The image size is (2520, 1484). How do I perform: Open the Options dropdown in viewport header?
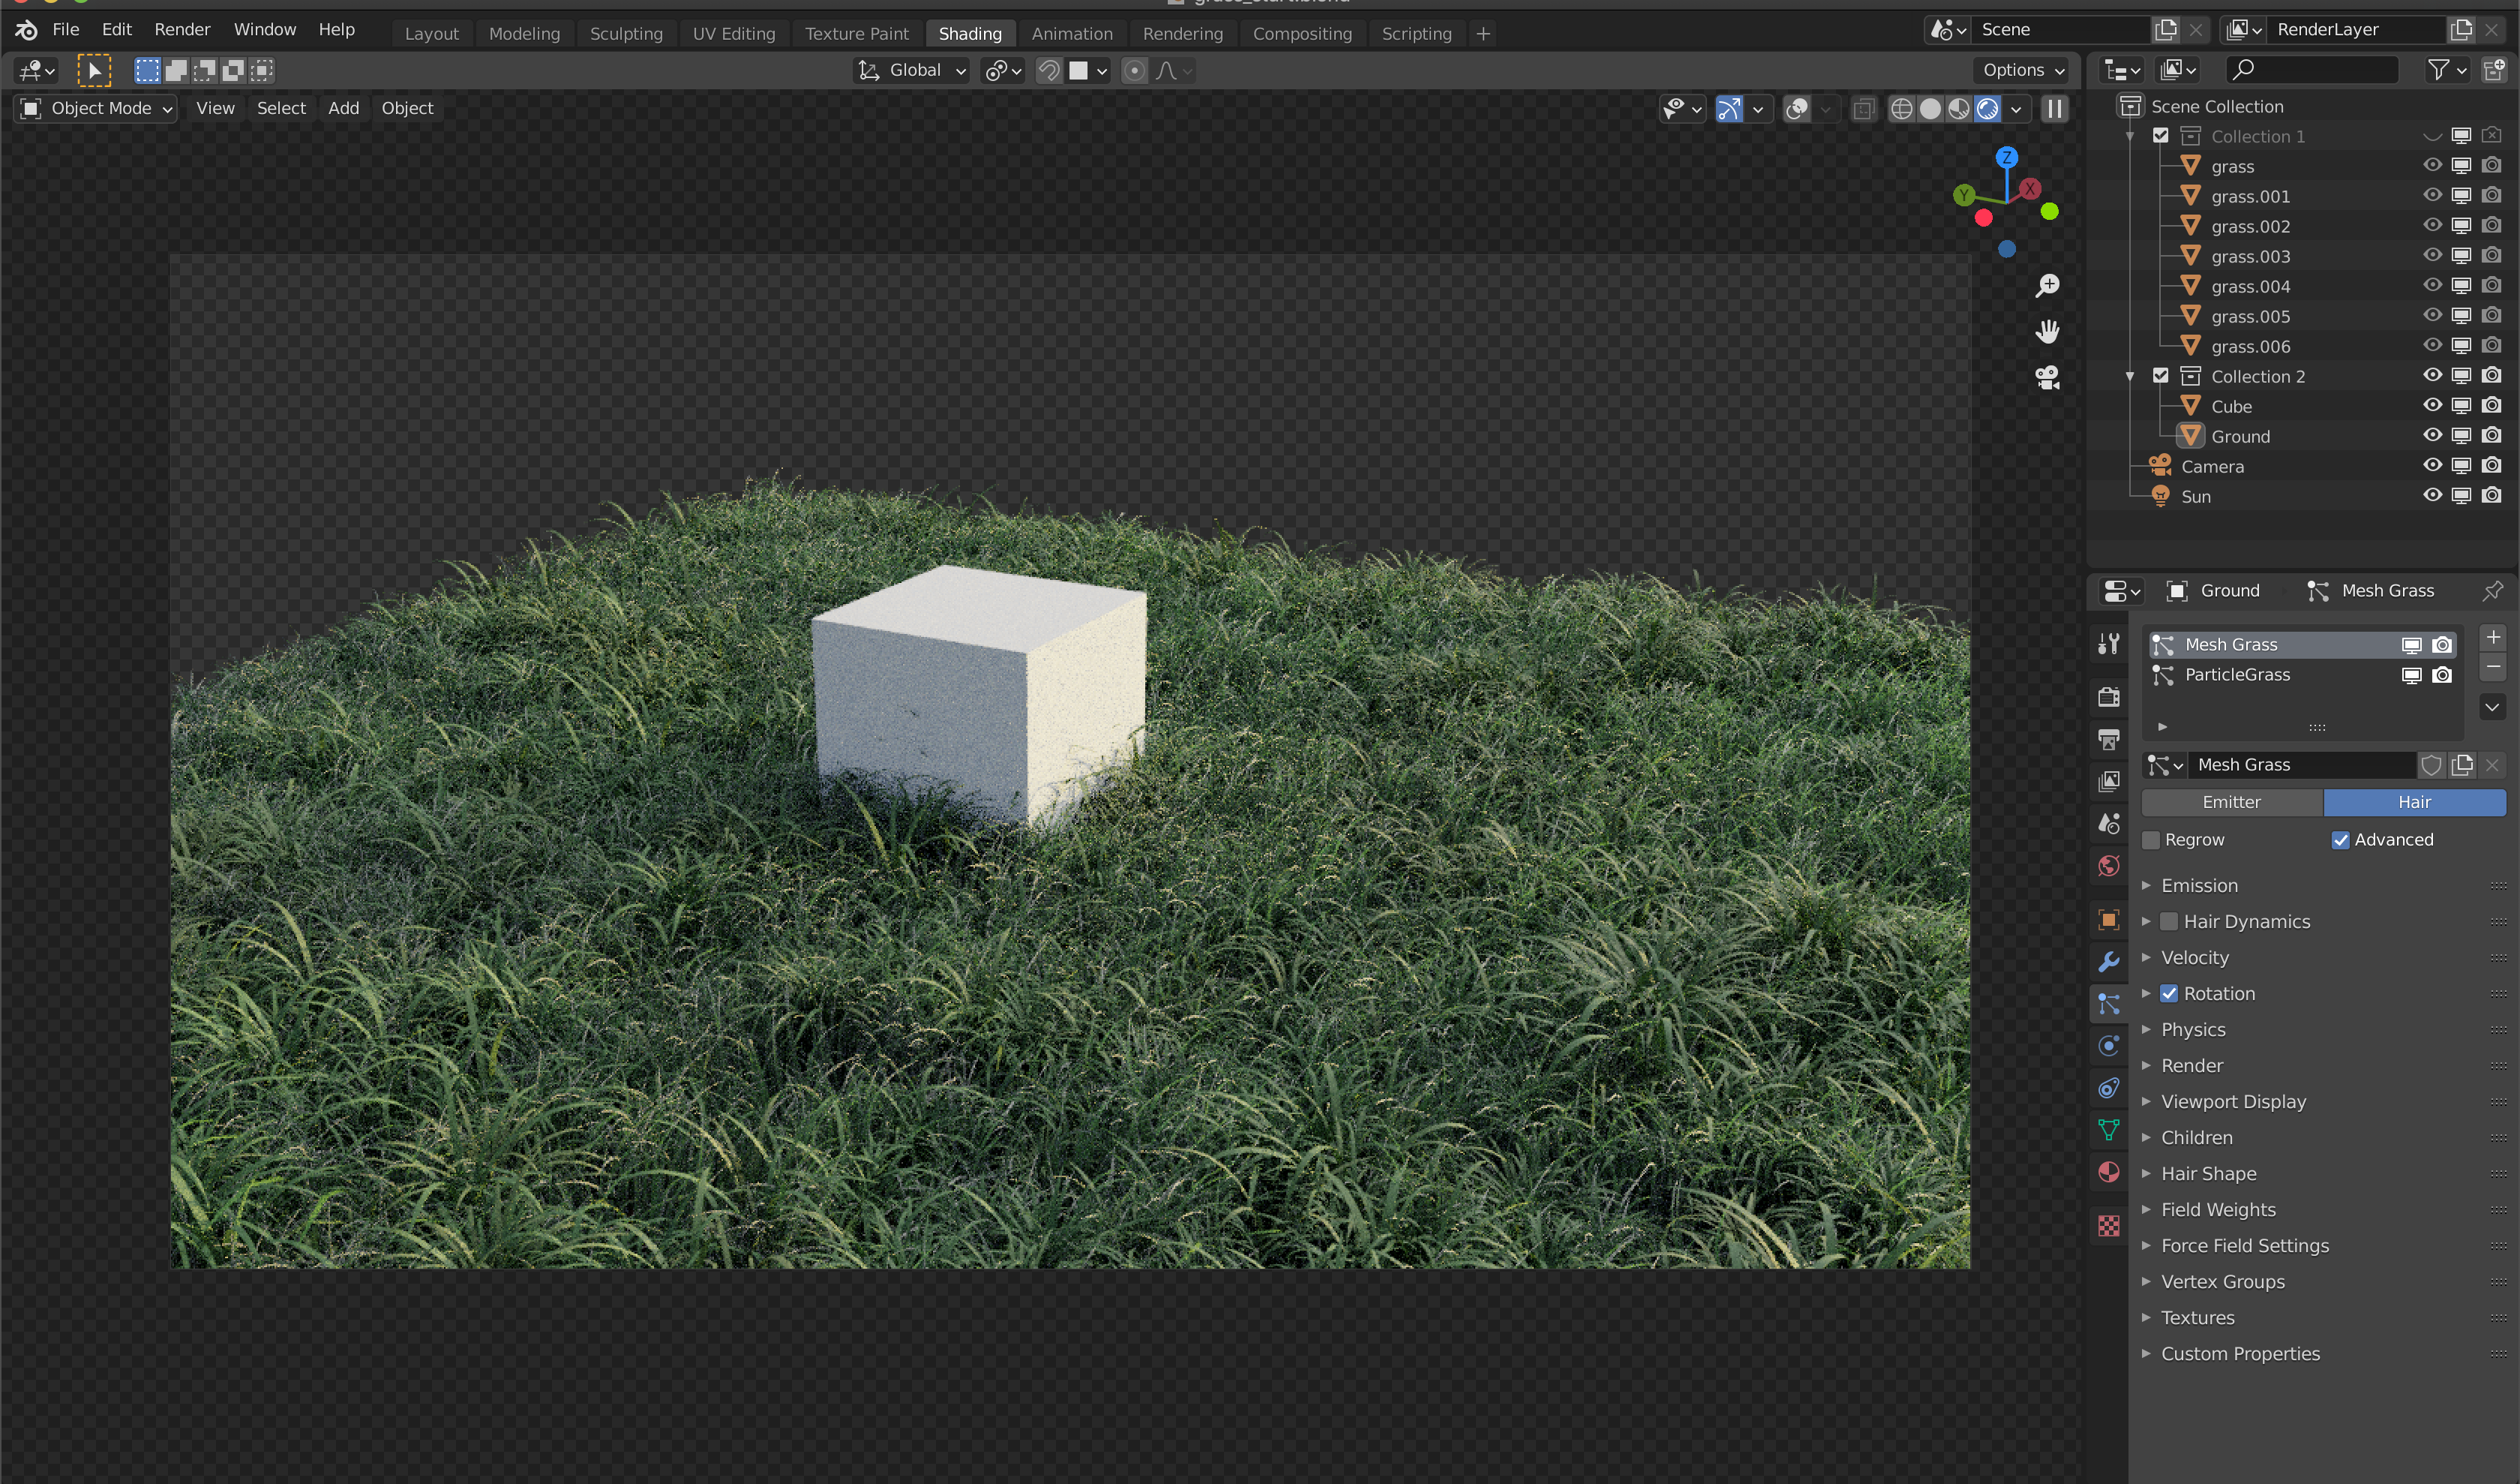[x=2021, y=70]
